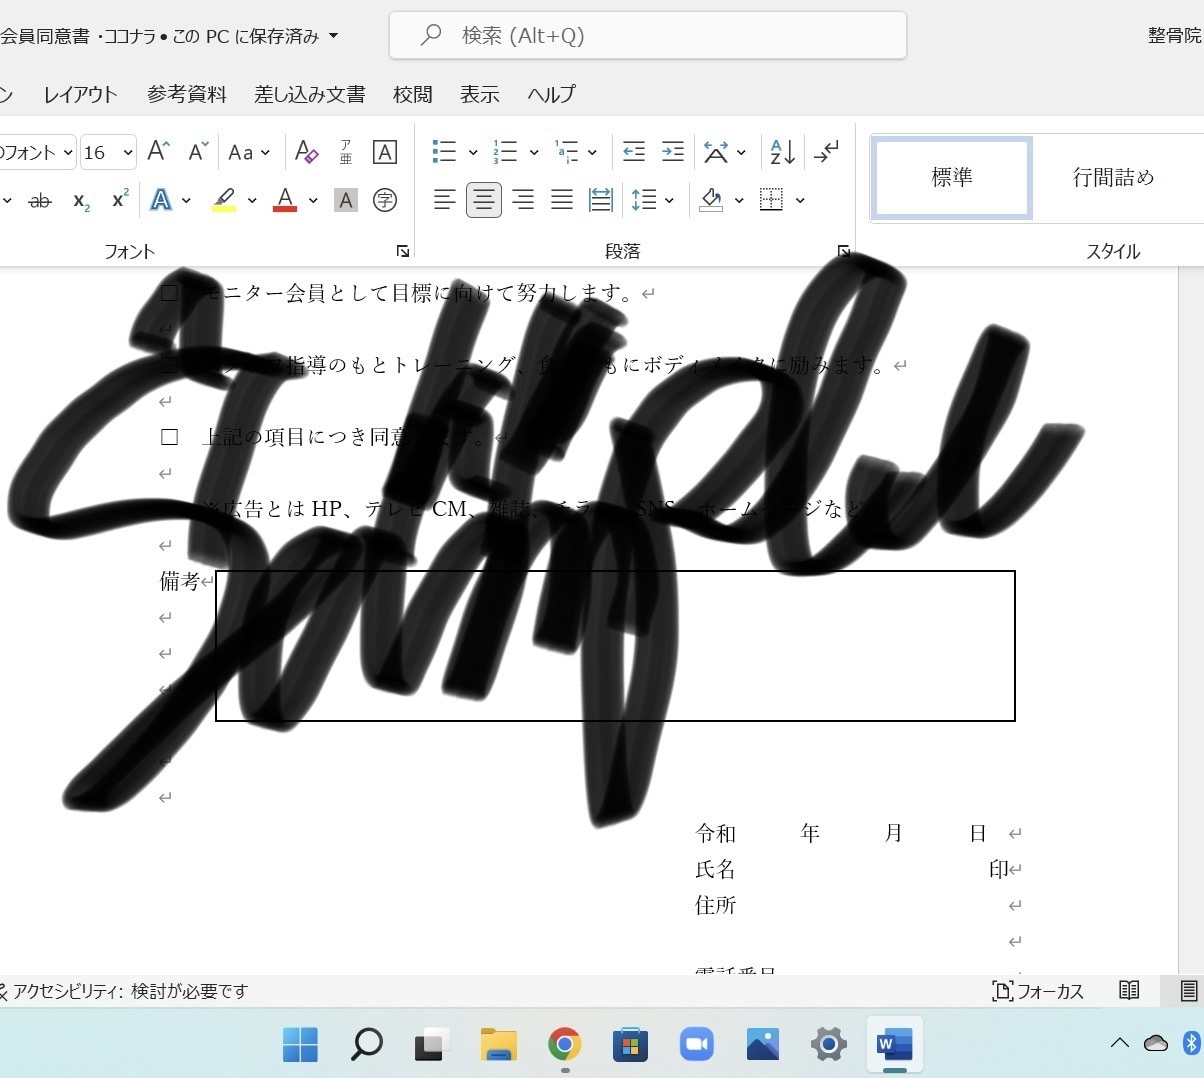The height and width of the screenshot is (1078, 1204).
Task: Expand document name save-location dropdown
Action: coord(333,36)
